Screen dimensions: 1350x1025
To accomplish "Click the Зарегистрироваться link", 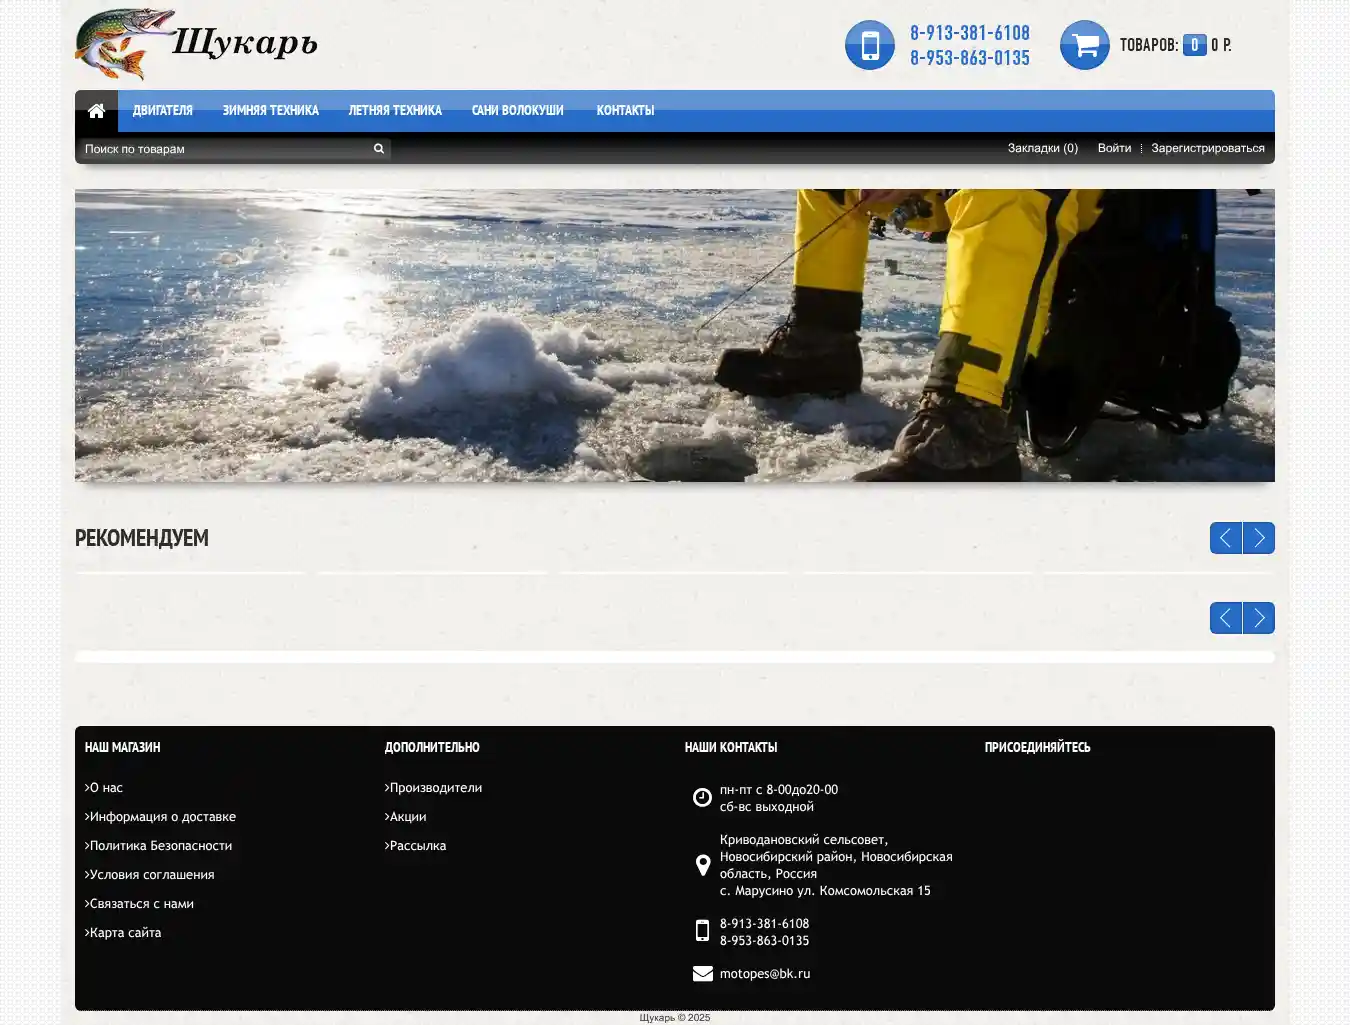I will 1207,148.
